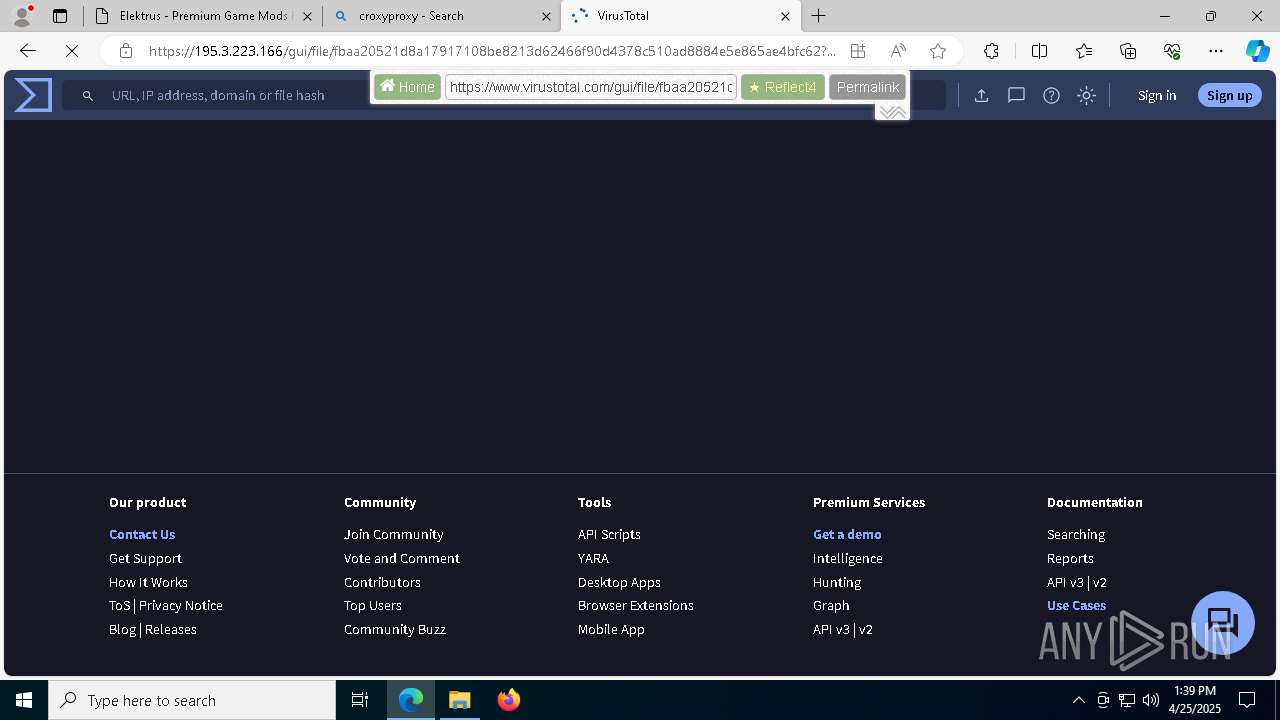
Task: Click the Sign up button
Action: click(x=1229, y=95)
